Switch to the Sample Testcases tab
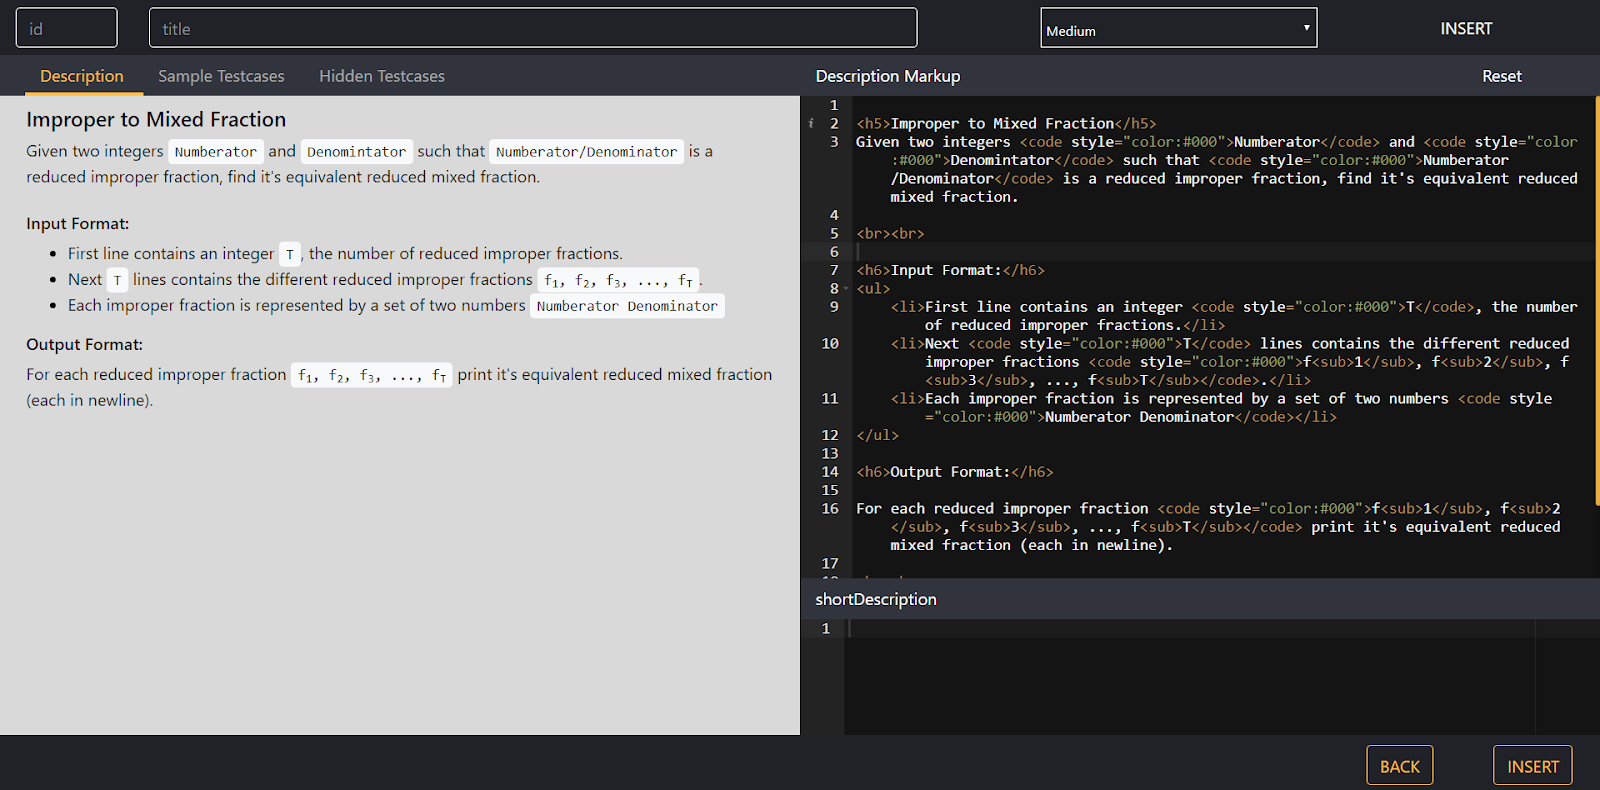The width and height of the screenshot is (1600, 790). point(221,76)
